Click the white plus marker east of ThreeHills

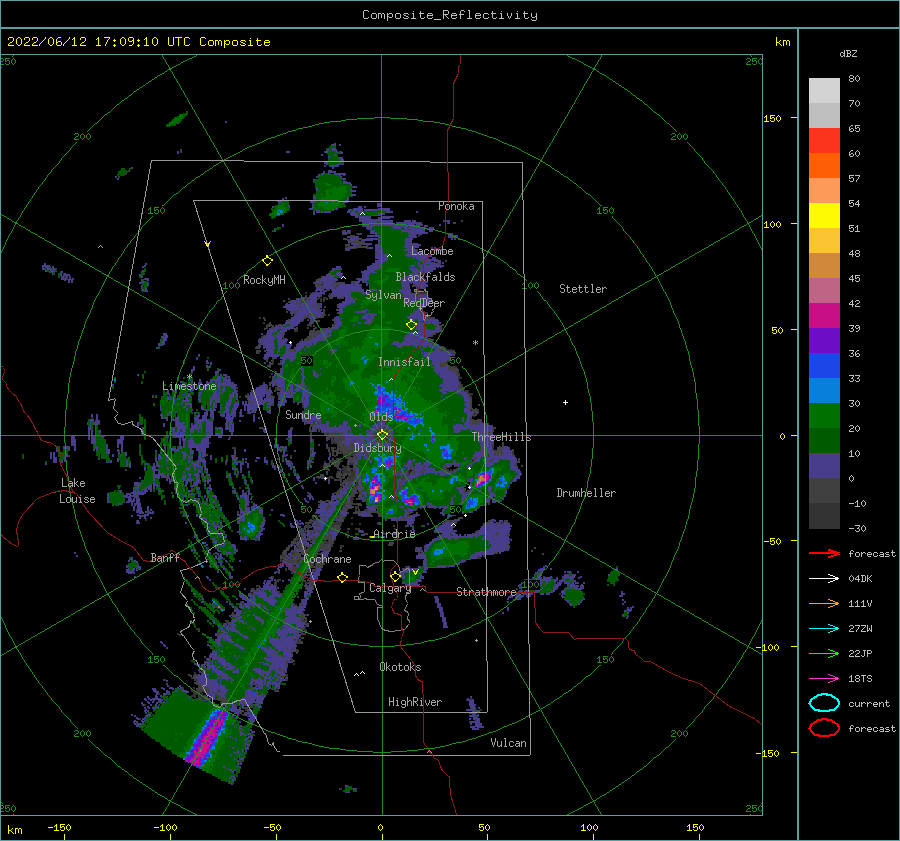click(x=565, y=402)
